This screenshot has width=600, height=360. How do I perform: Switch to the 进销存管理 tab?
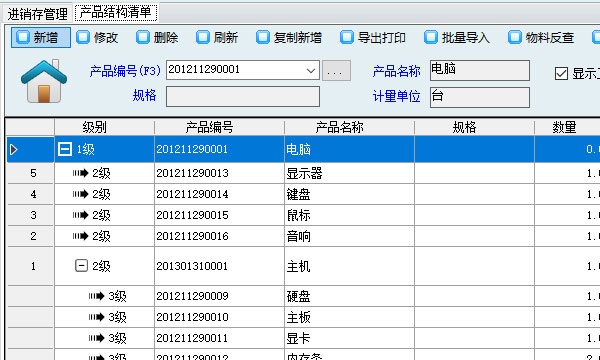point(38,14)
